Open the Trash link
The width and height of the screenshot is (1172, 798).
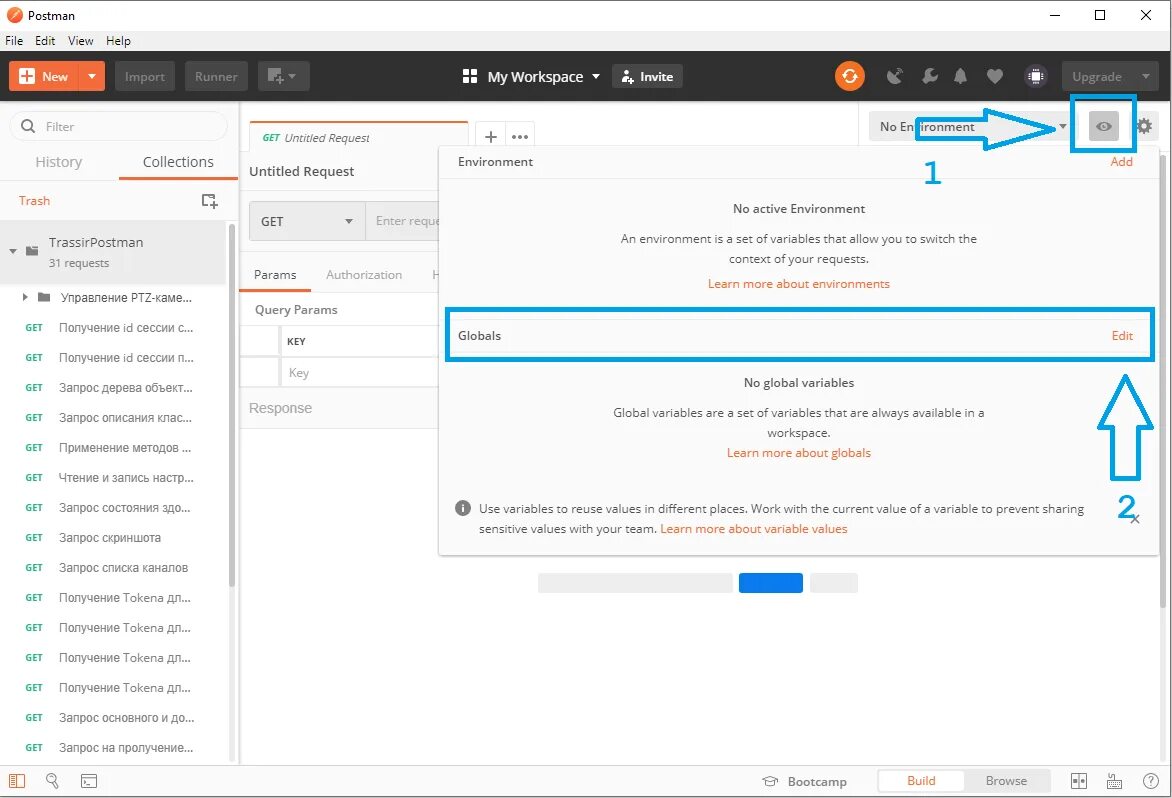[34, 200]
